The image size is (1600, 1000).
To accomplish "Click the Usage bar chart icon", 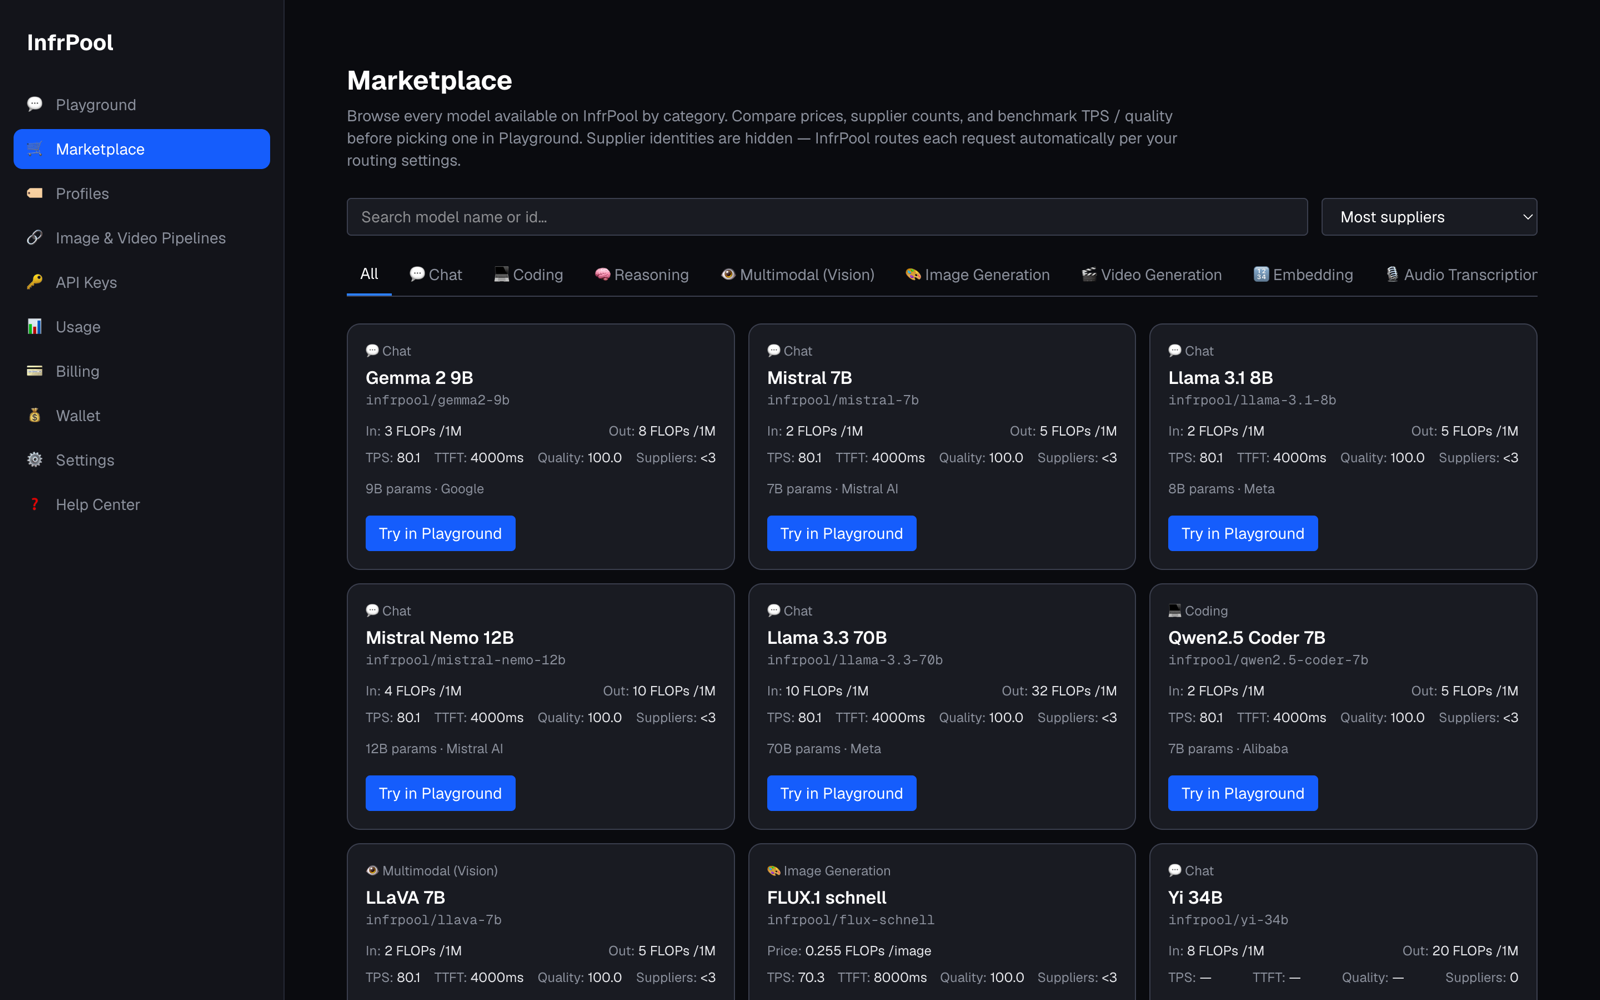I will coord(35,326).
